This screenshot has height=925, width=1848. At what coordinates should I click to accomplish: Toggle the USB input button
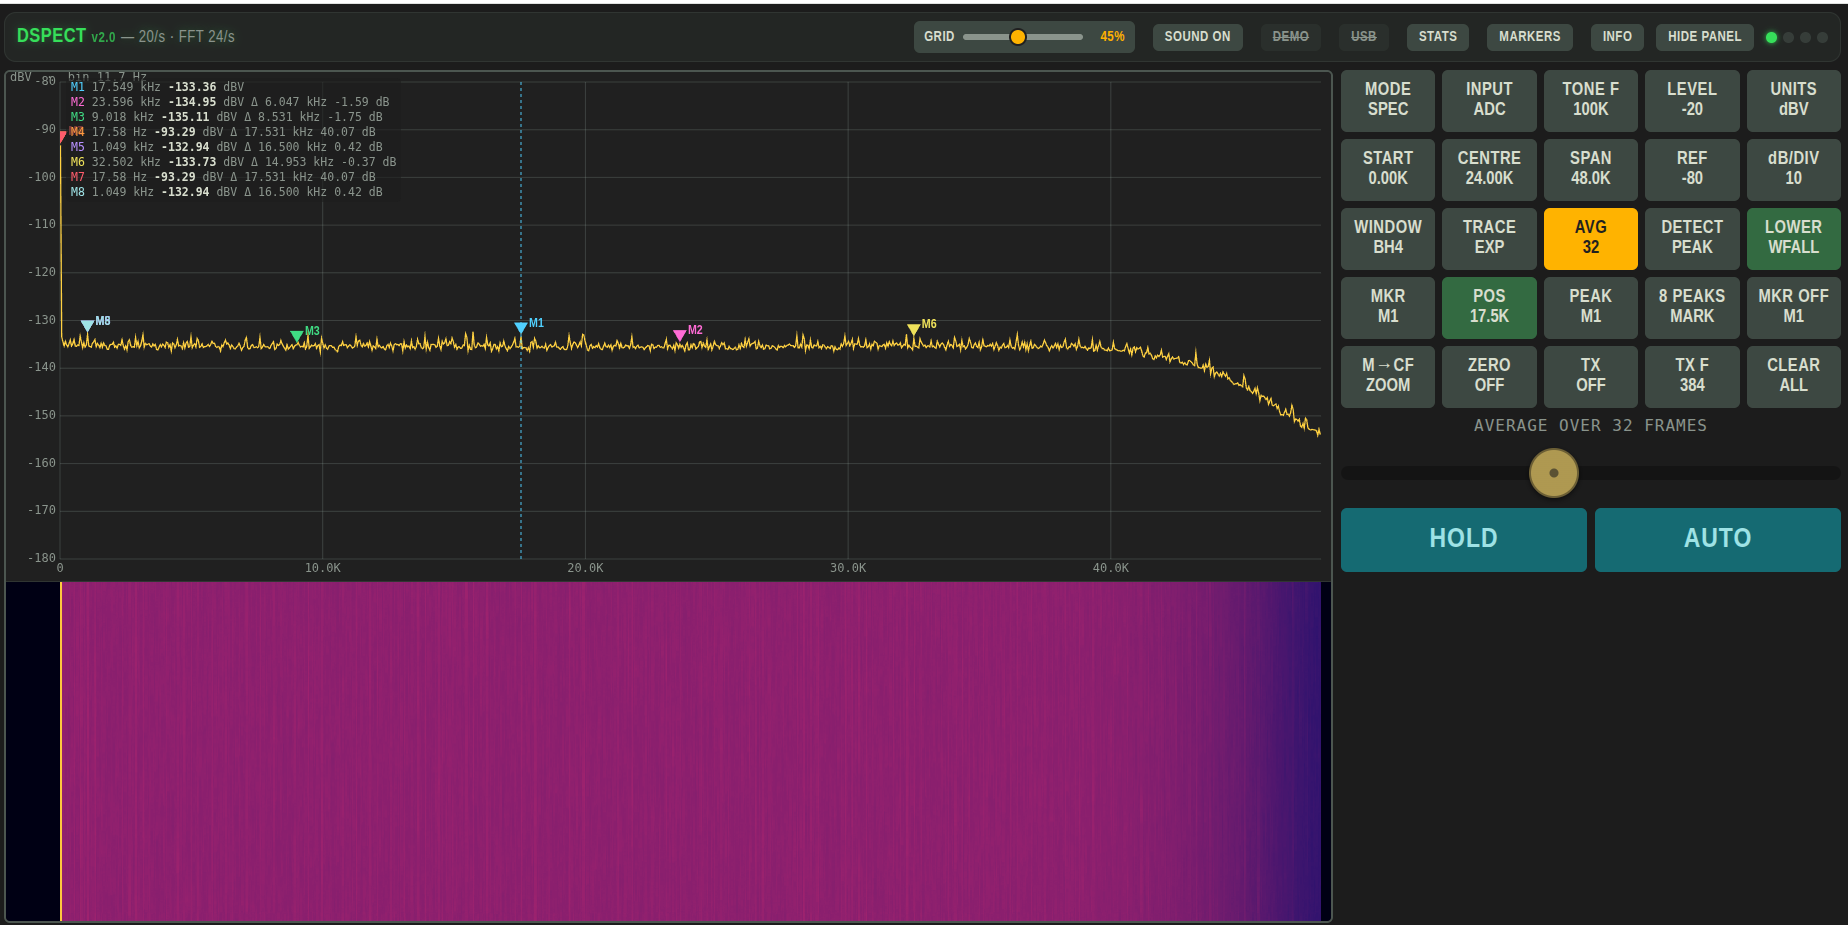coord(1363,37)
